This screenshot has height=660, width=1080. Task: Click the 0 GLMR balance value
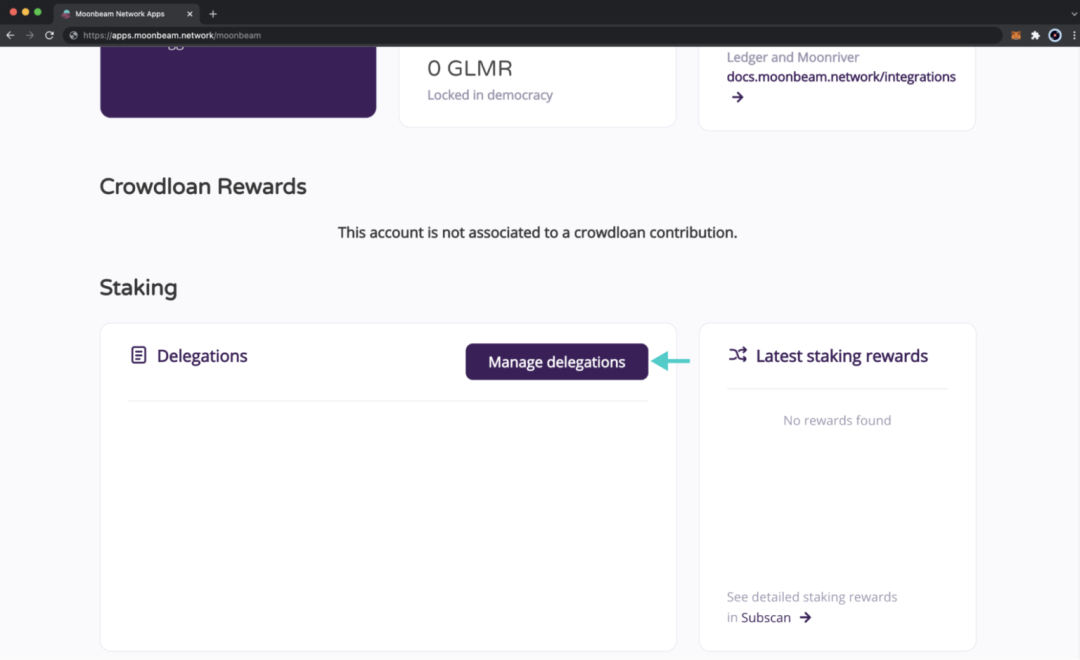tap(470, 68)
